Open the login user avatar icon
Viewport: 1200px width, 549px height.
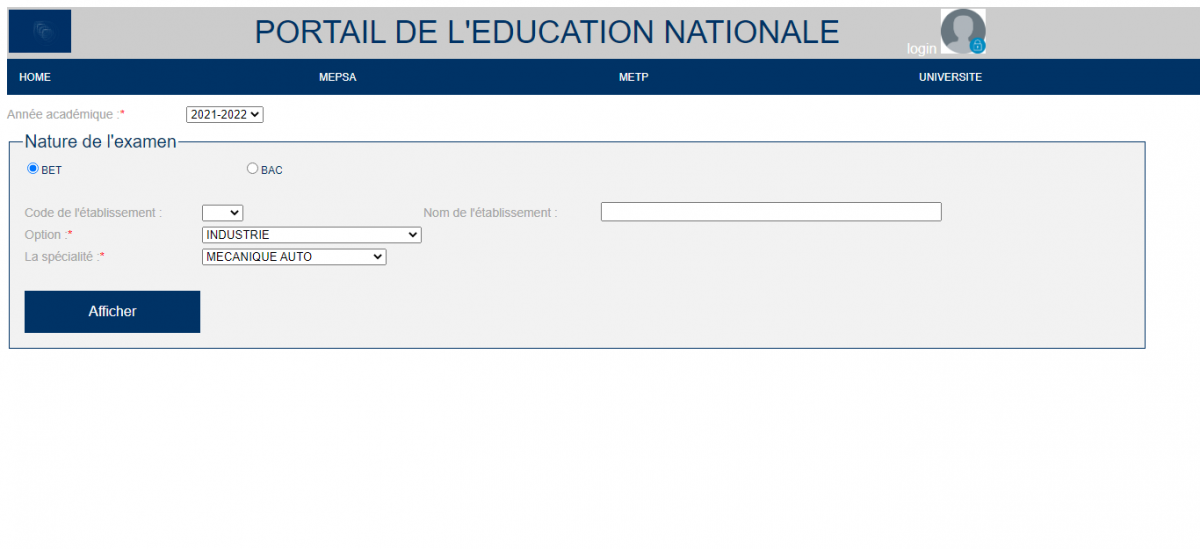point(963,32)
